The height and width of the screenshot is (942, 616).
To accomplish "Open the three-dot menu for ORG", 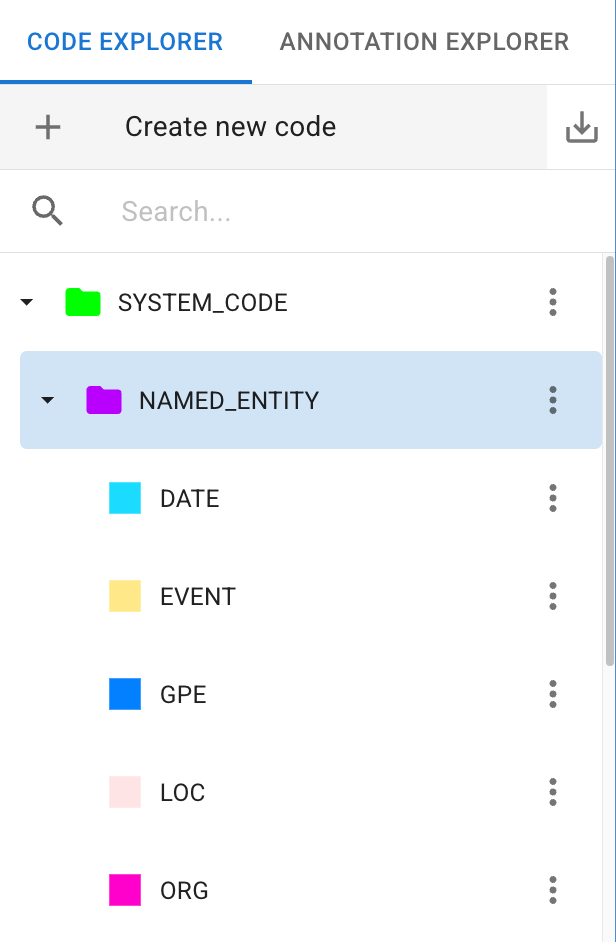I will click(553, 890).
